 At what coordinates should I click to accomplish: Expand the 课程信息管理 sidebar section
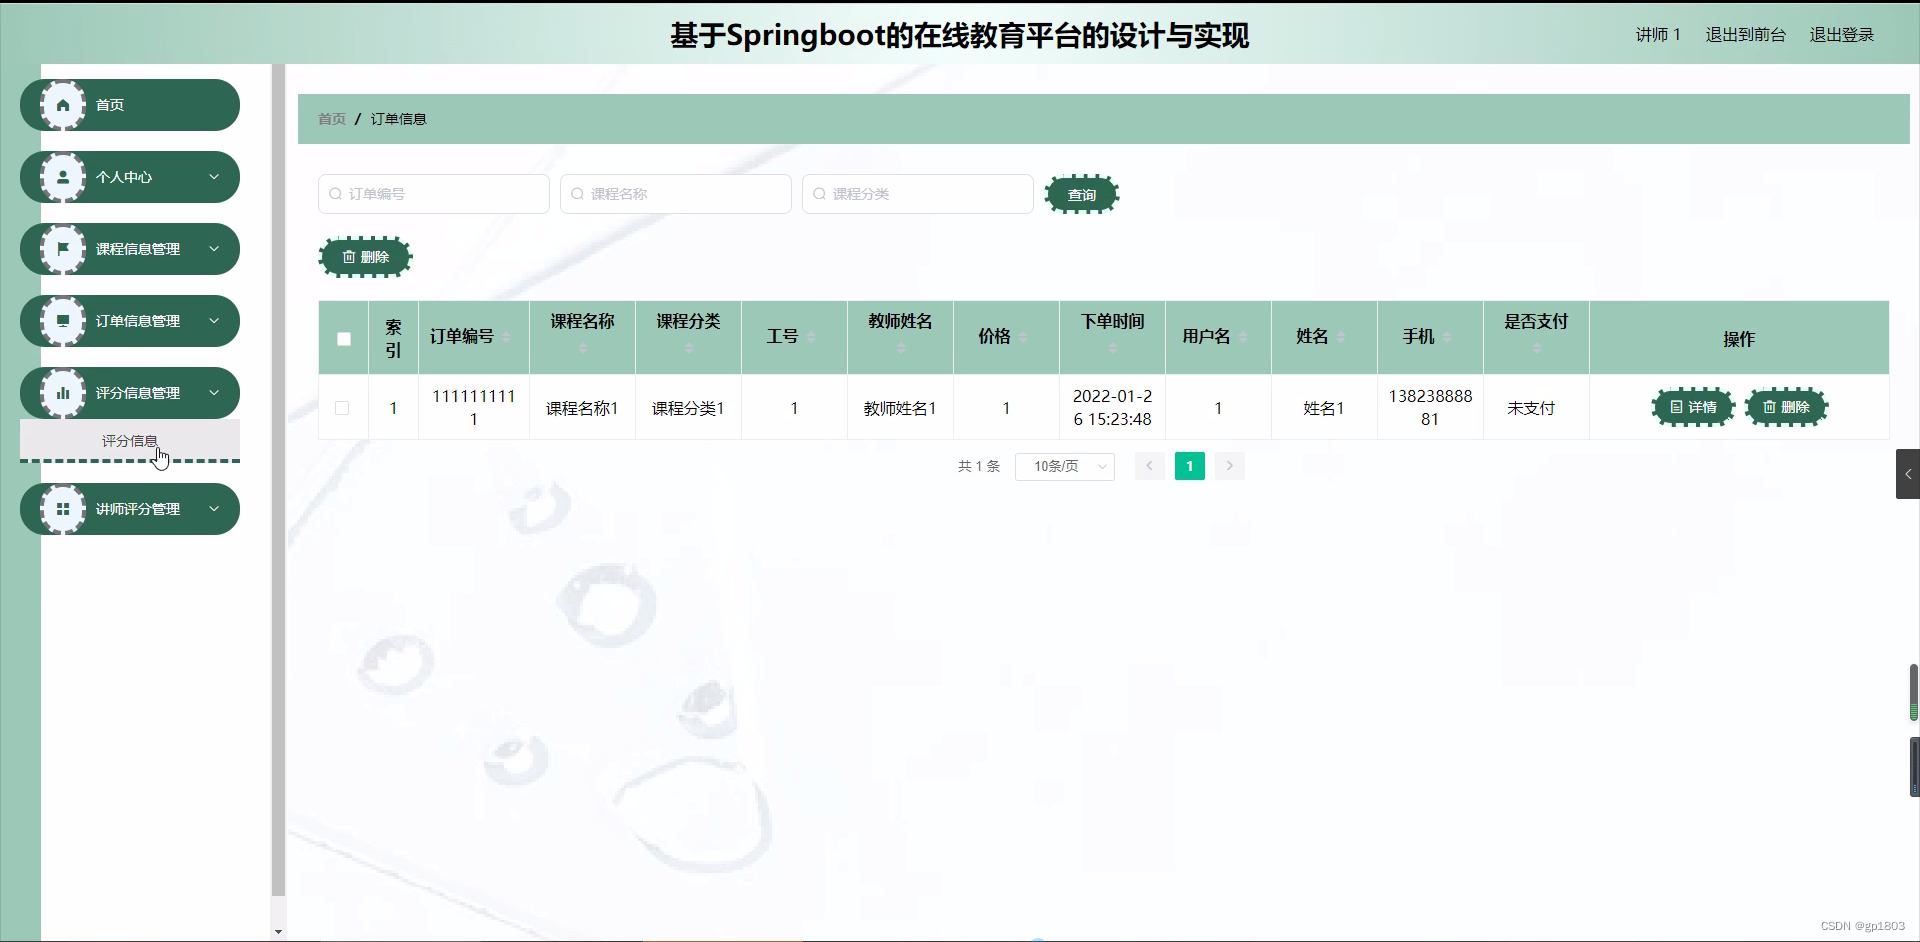tap(214, 248)
